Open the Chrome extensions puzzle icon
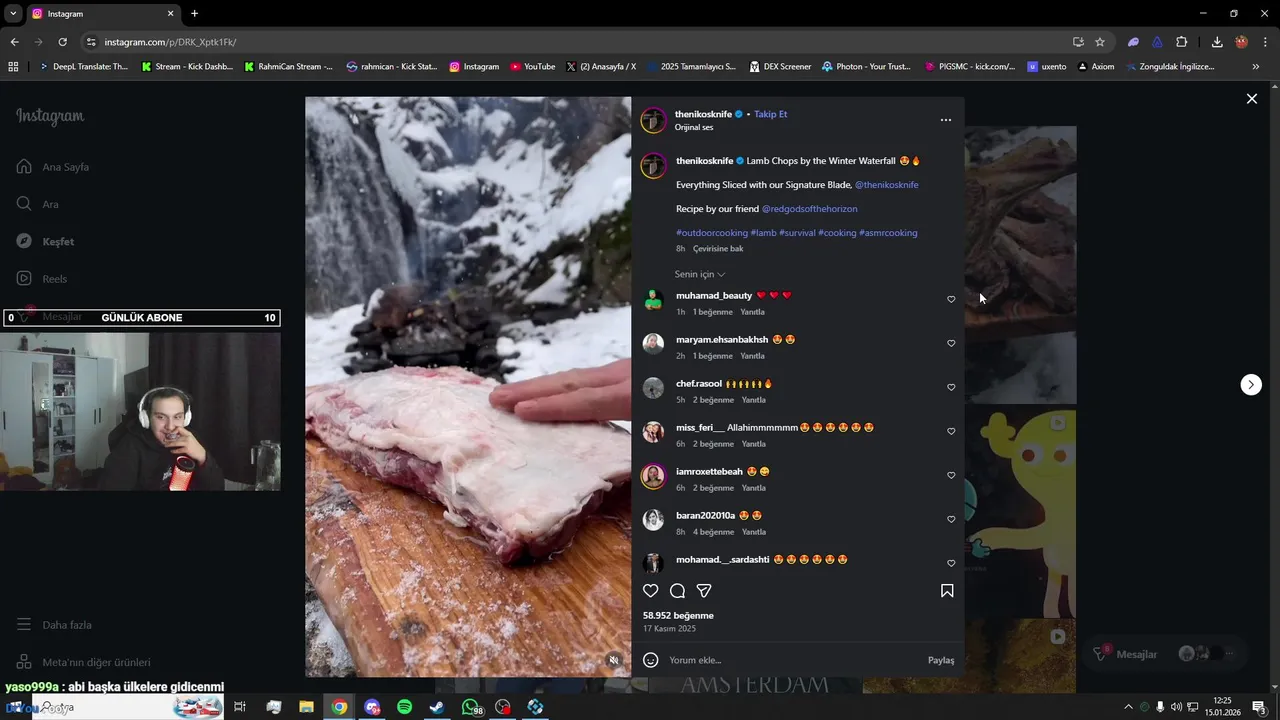The image size is (1280, 720). point(1182,42)
